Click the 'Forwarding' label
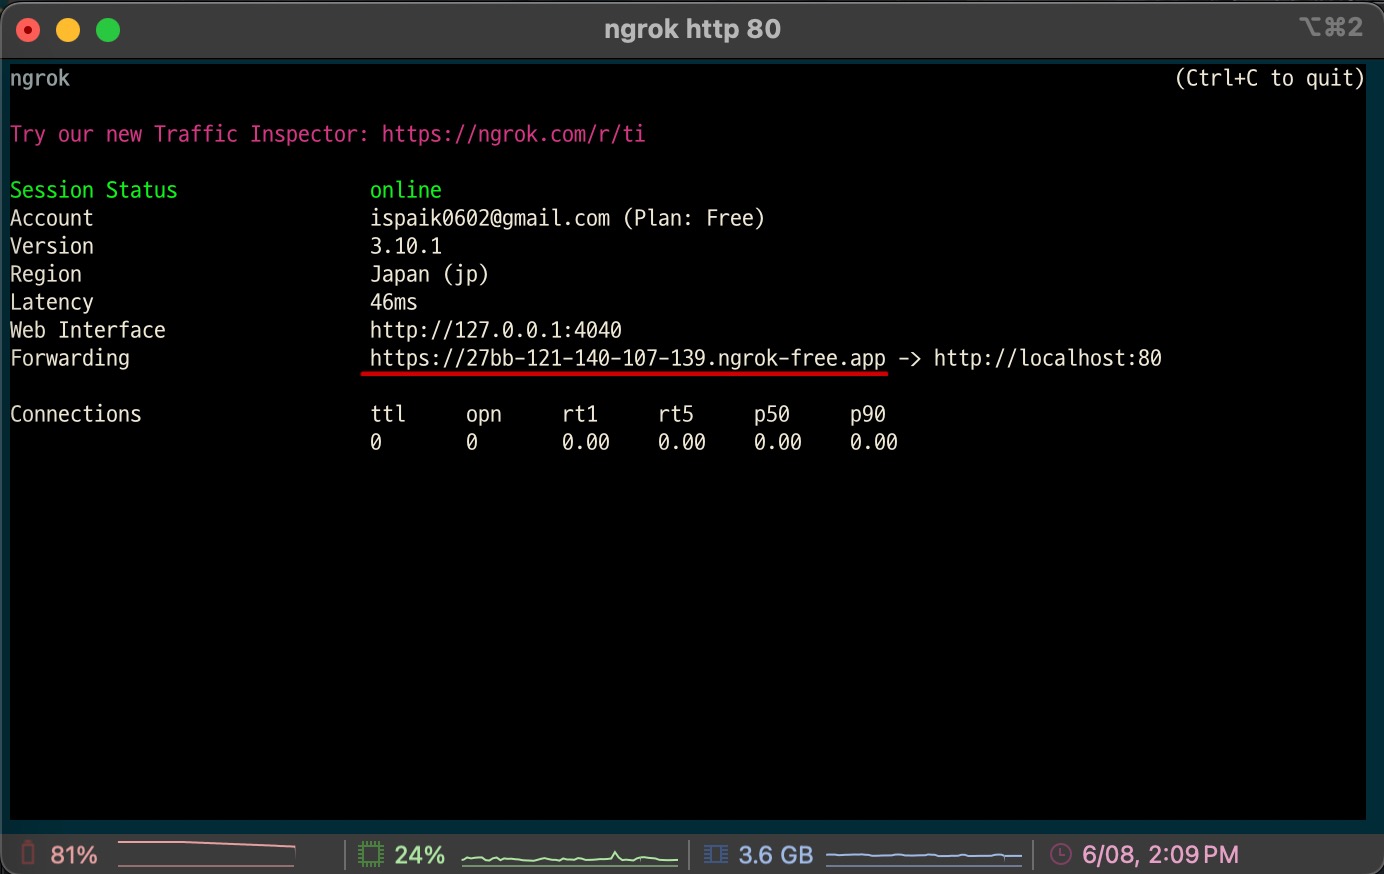This screenshot has width=1384, height=874. pyautogui.click(x=70, y=358)
